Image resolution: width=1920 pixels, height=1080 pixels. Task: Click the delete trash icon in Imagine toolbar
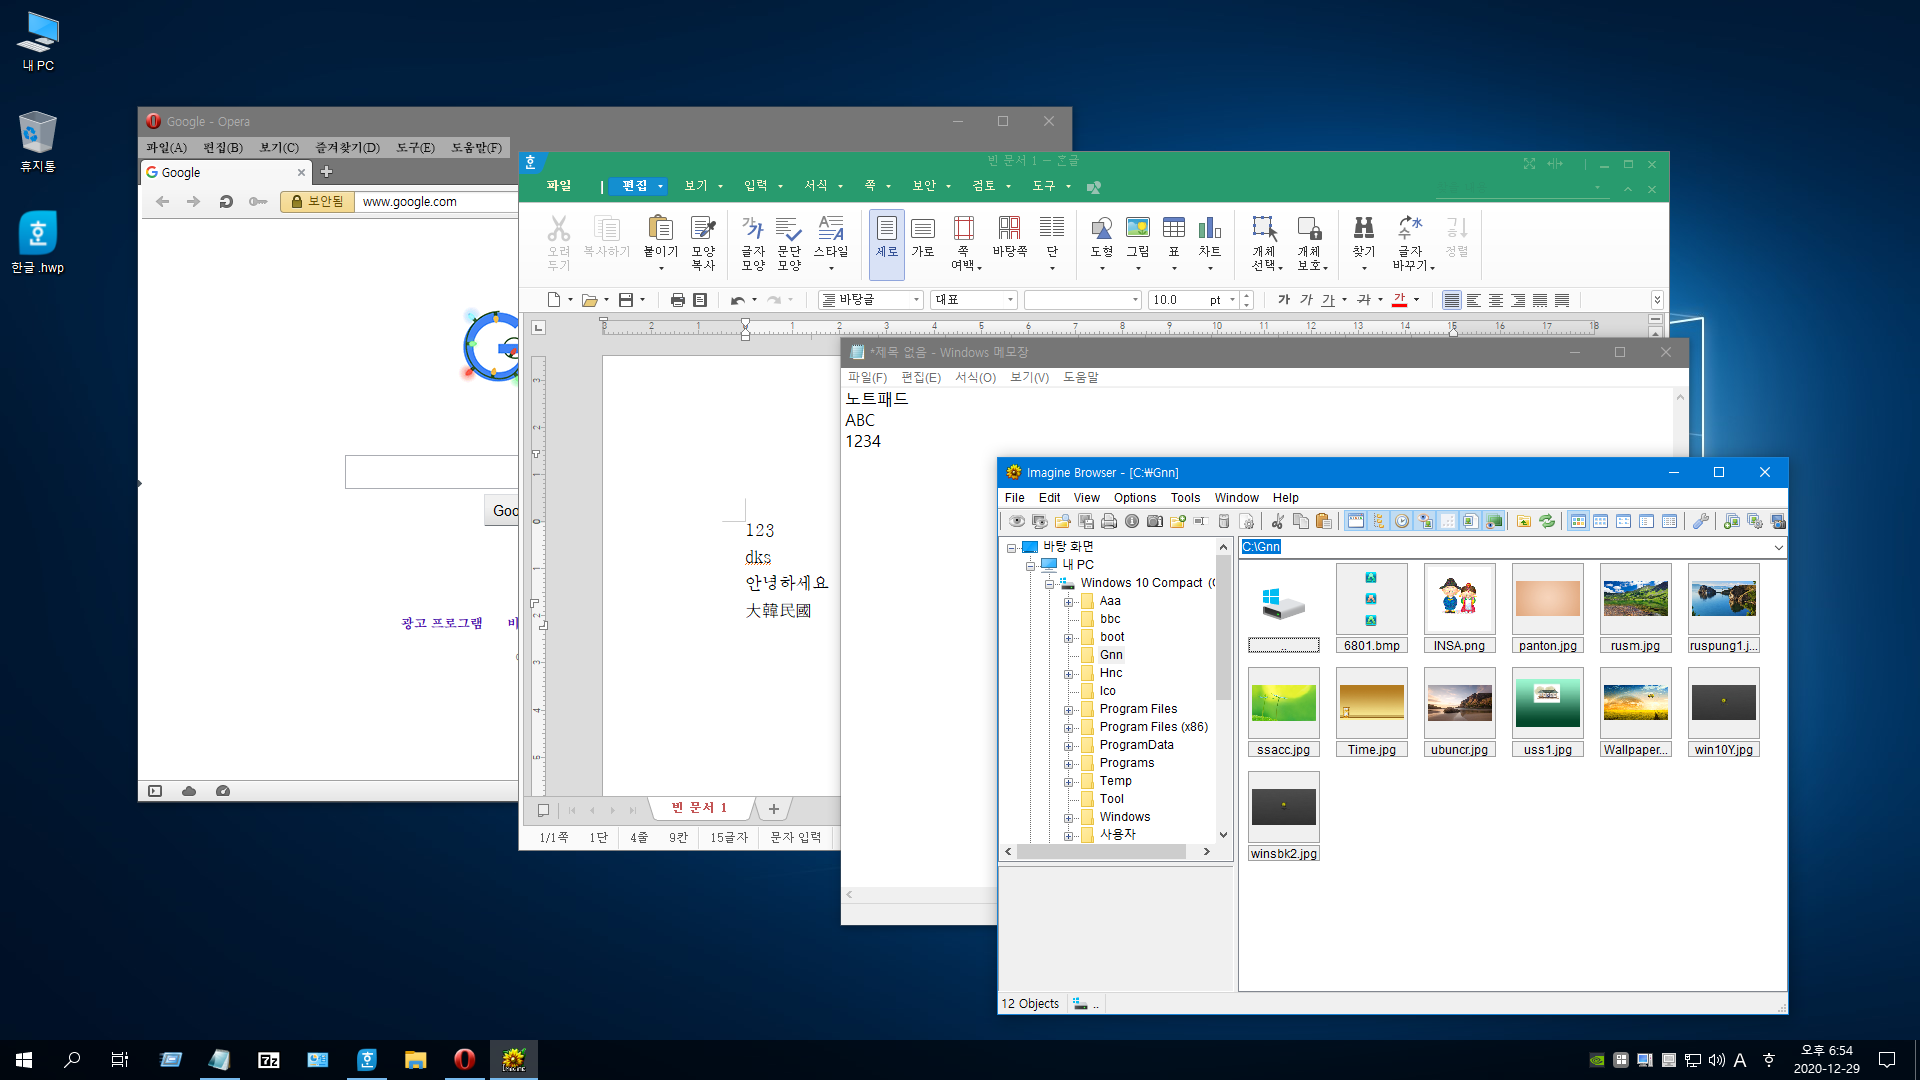point(1224,521)
